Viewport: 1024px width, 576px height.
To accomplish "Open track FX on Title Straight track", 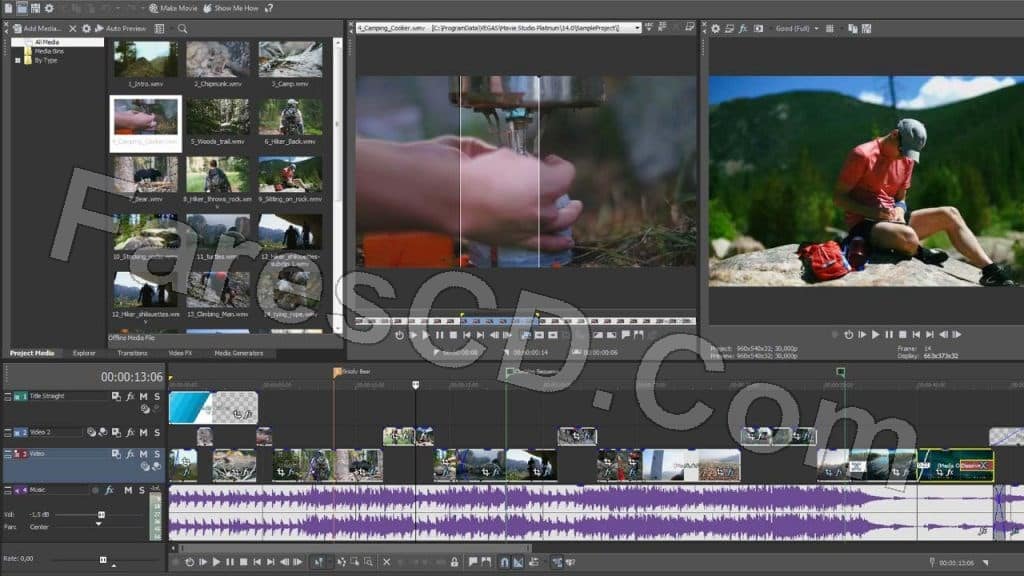I will (x=130, y=396).
